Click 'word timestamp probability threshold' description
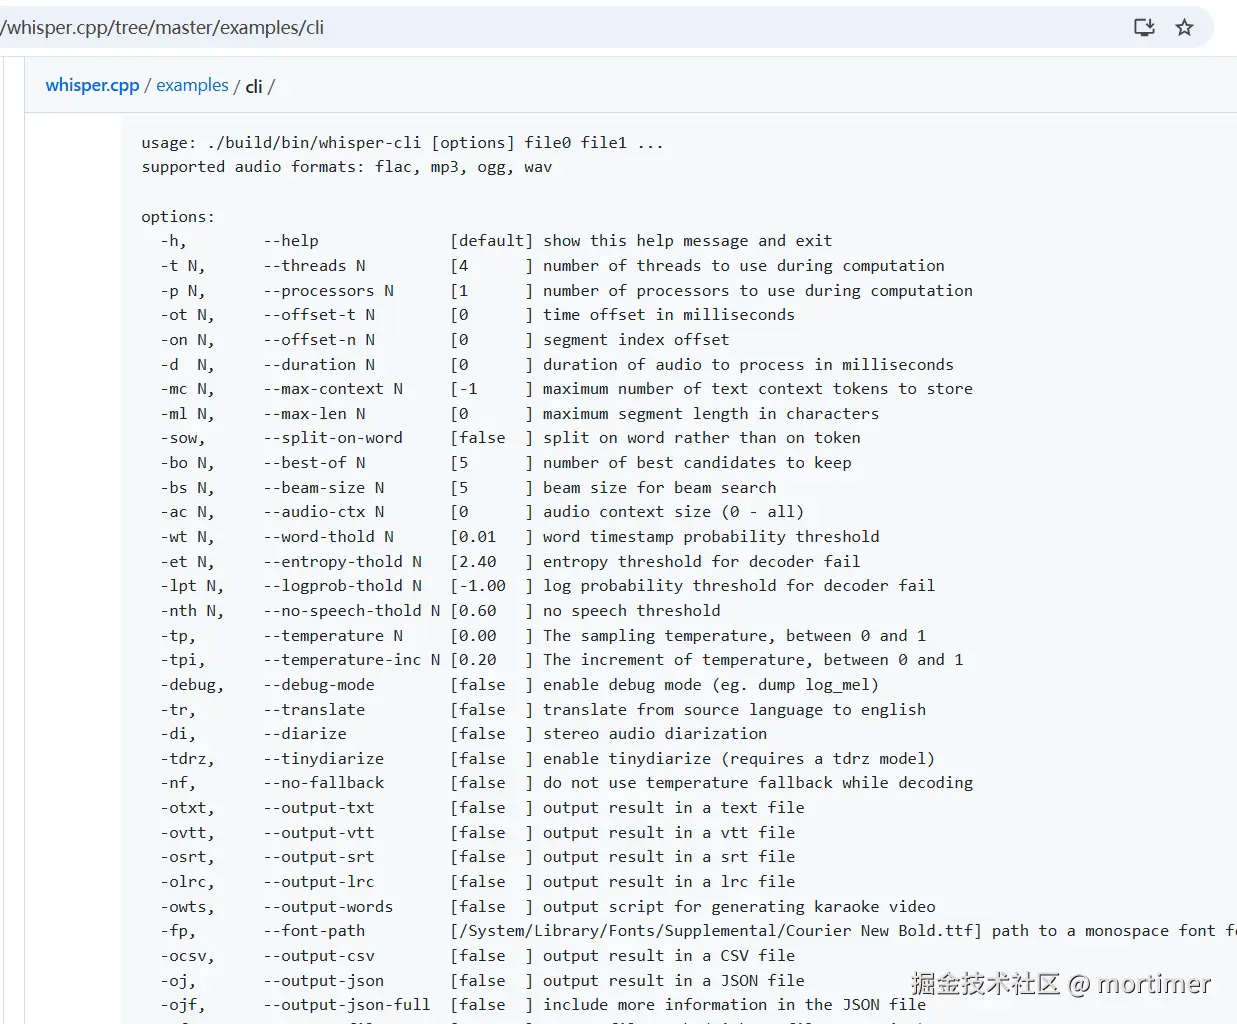The height and width of the screenshot is (1024, 1237). click(x=711, y=536)
